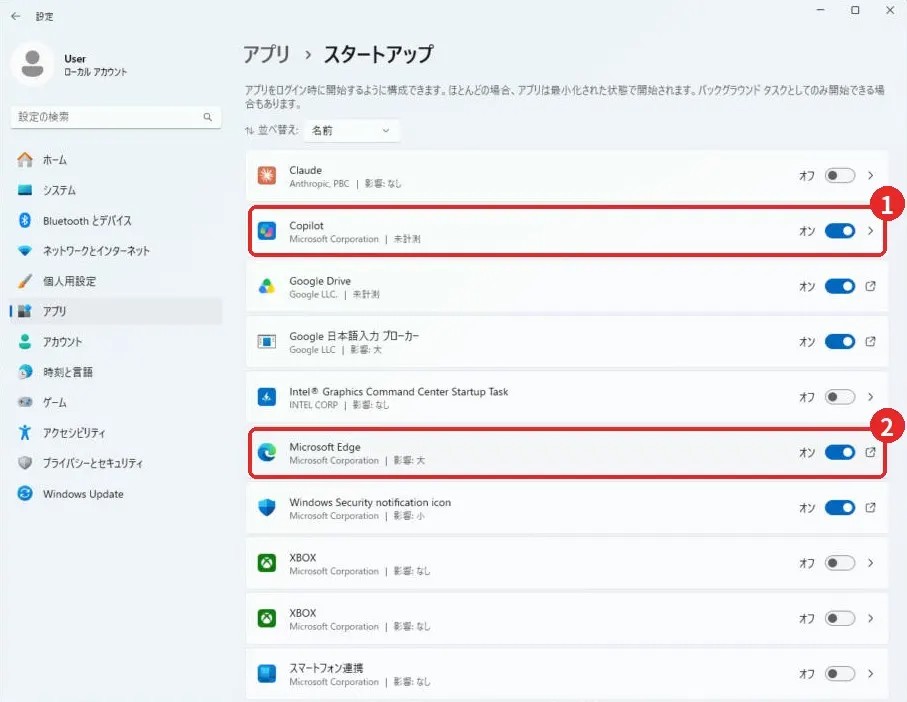Go to アプリ breadcrumb link
Screen dimensions: 907x702
click(x=266, y=54)
